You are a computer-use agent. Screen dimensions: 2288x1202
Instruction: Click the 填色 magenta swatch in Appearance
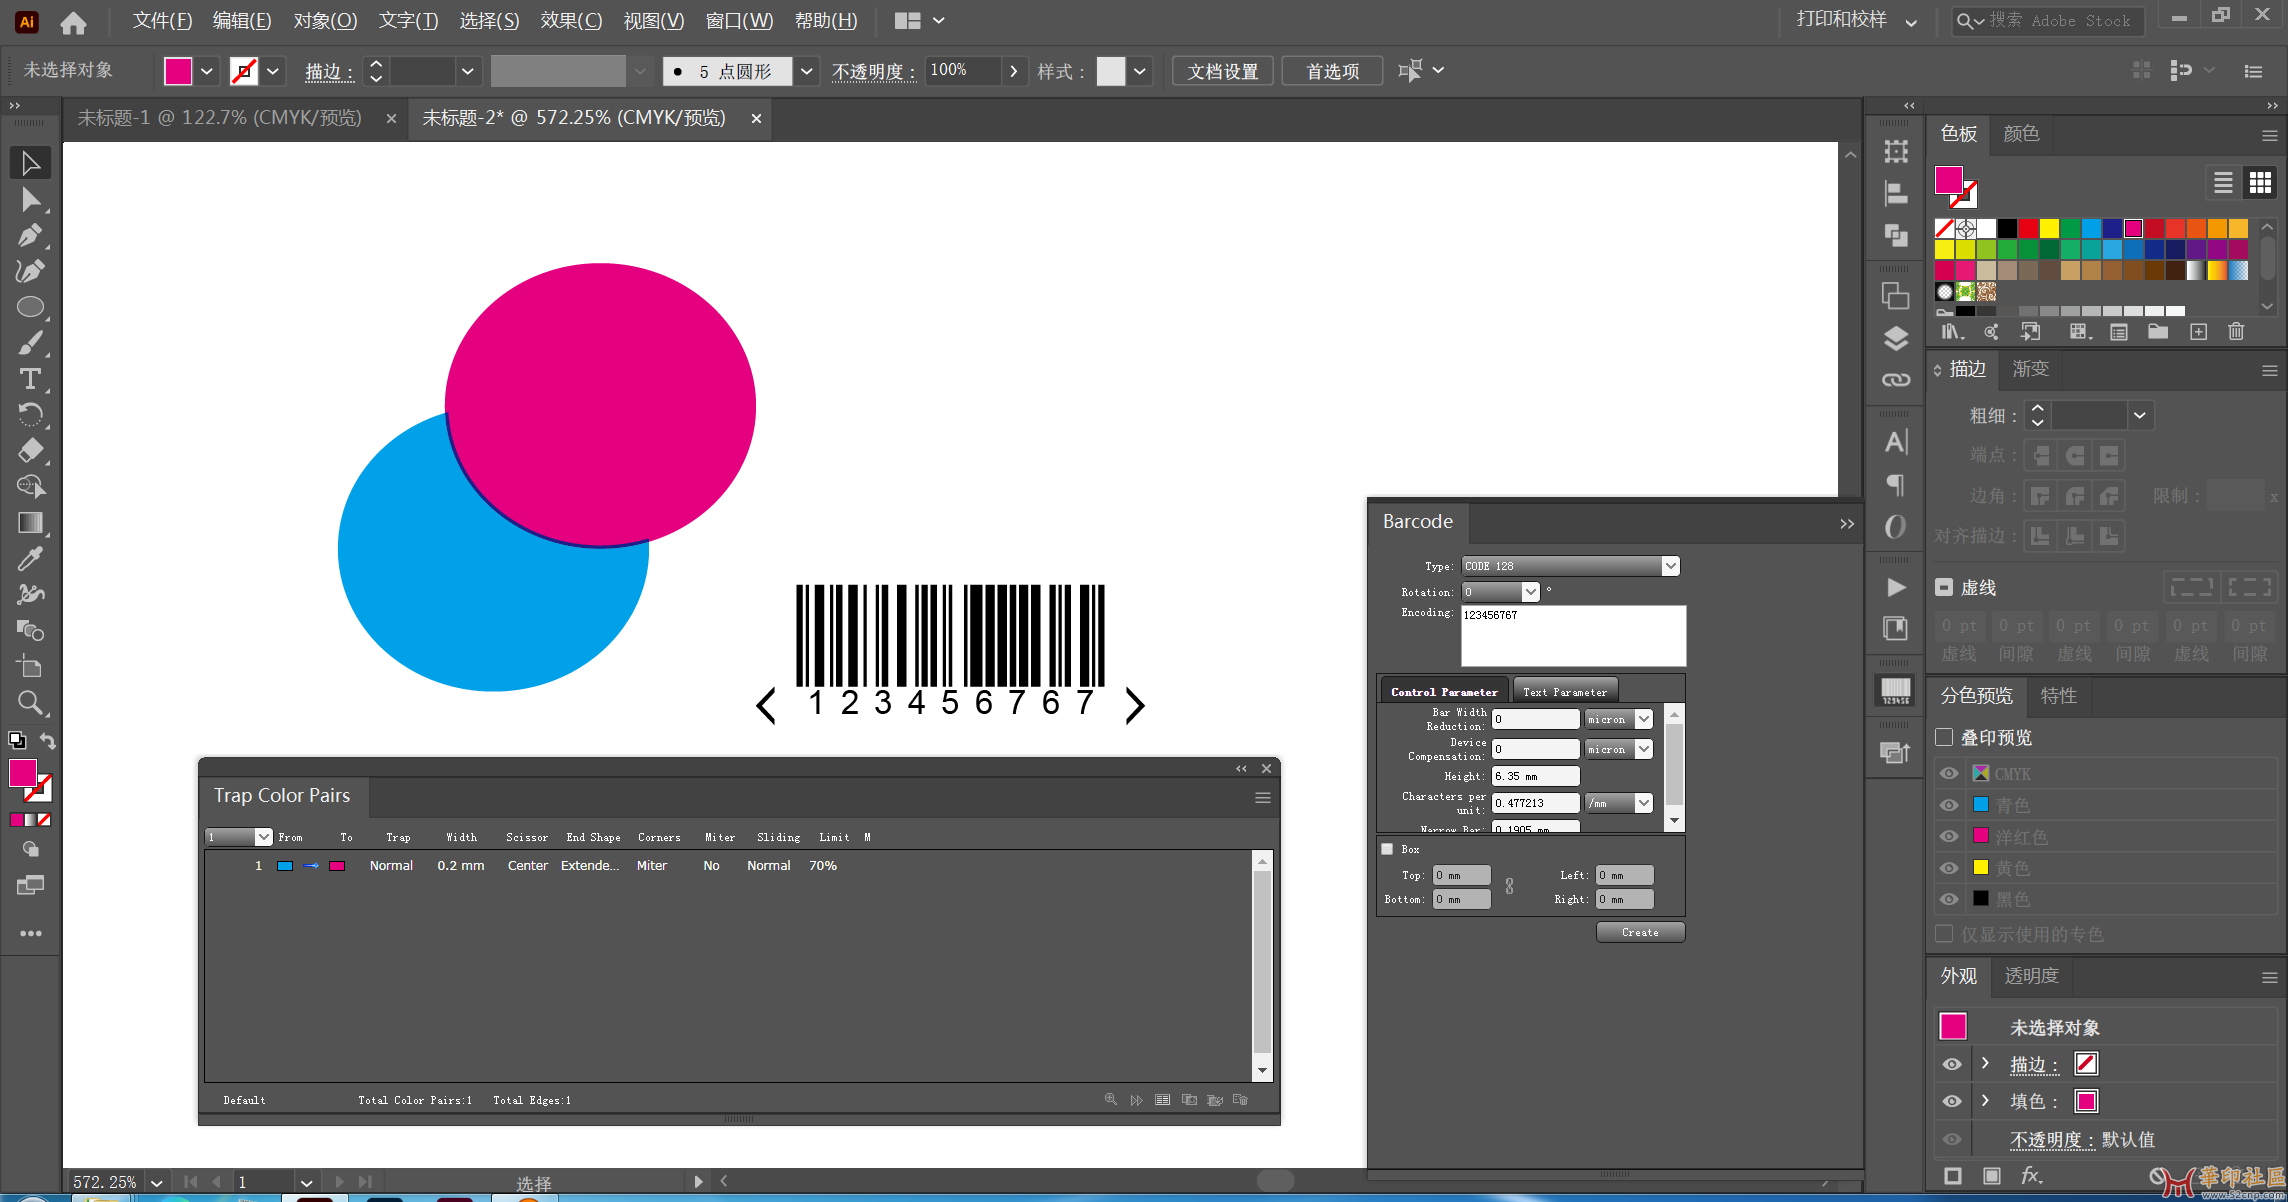point(2086,1101)
